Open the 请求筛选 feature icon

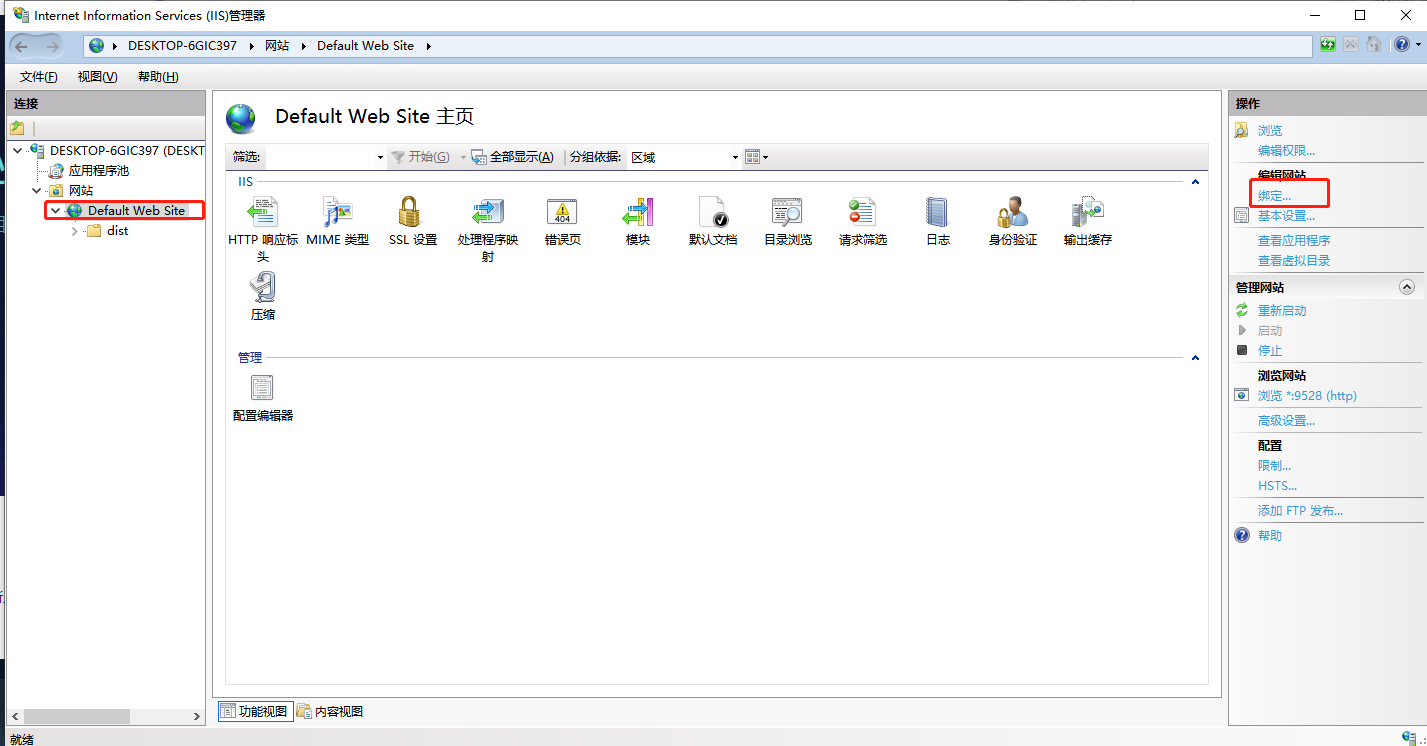pos(862,212)
